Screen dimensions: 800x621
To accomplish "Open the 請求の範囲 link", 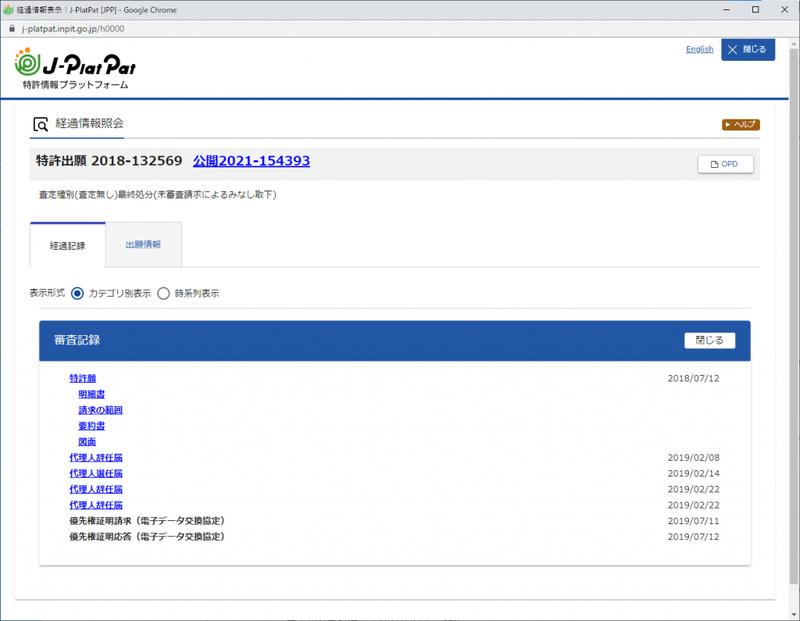I will click(100, 410).
